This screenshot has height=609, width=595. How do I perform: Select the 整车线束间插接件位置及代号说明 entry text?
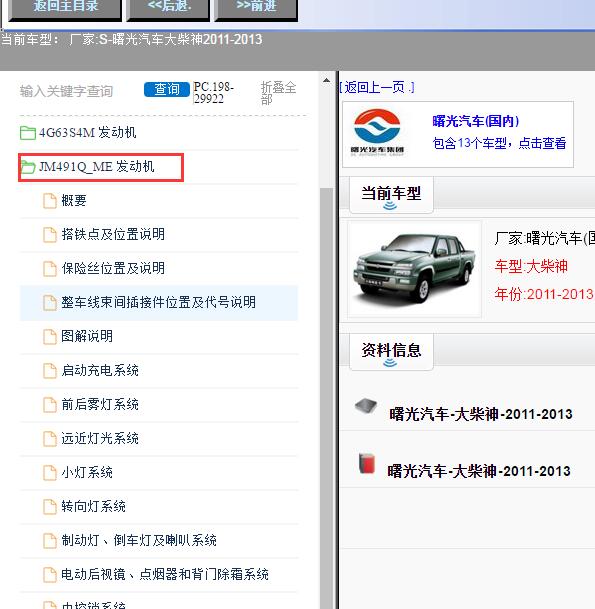[158, 303]
